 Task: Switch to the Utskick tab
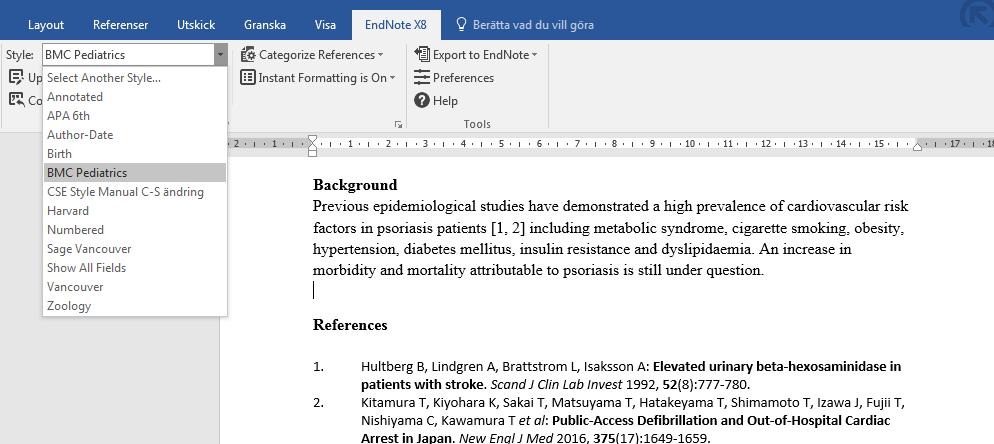click(196, 25)
